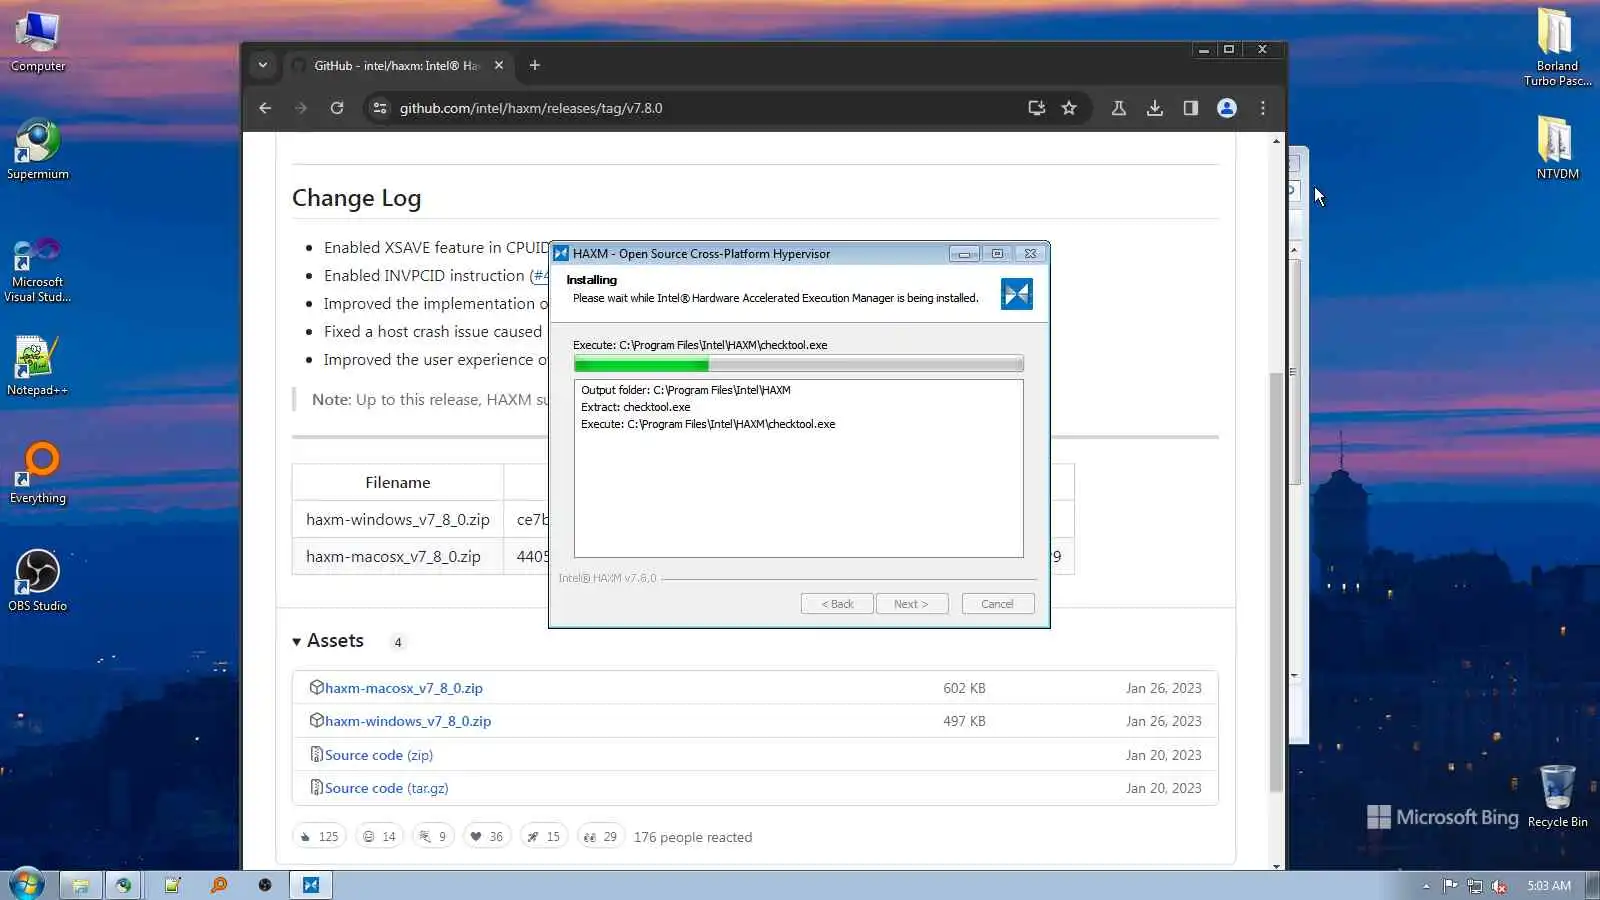Open Microsoft Visual Studio desktop shortcut
This screenshot has height=900, width=1600.
[38, 270]
